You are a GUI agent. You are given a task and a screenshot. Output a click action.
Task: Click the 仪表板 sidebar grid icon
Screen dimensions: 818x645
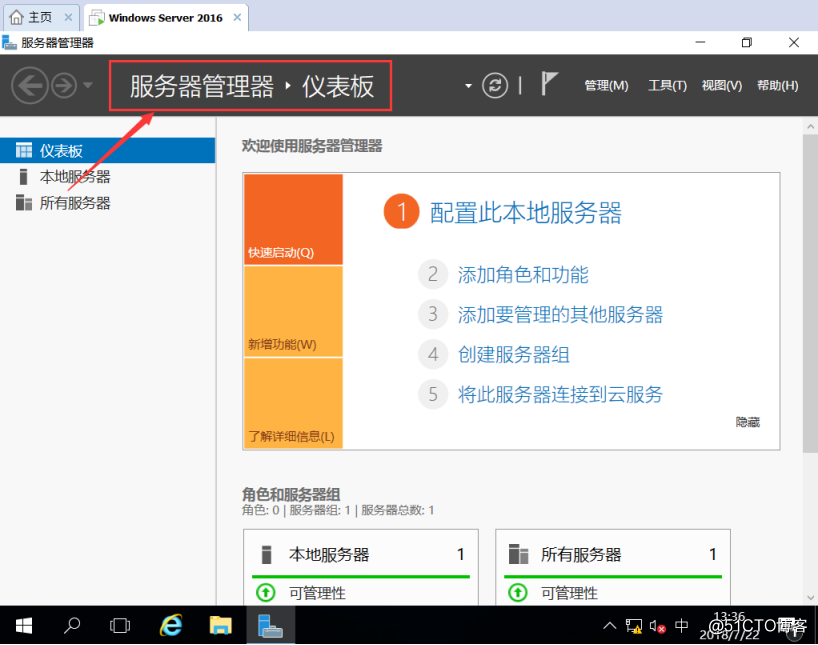coord(24,150)
